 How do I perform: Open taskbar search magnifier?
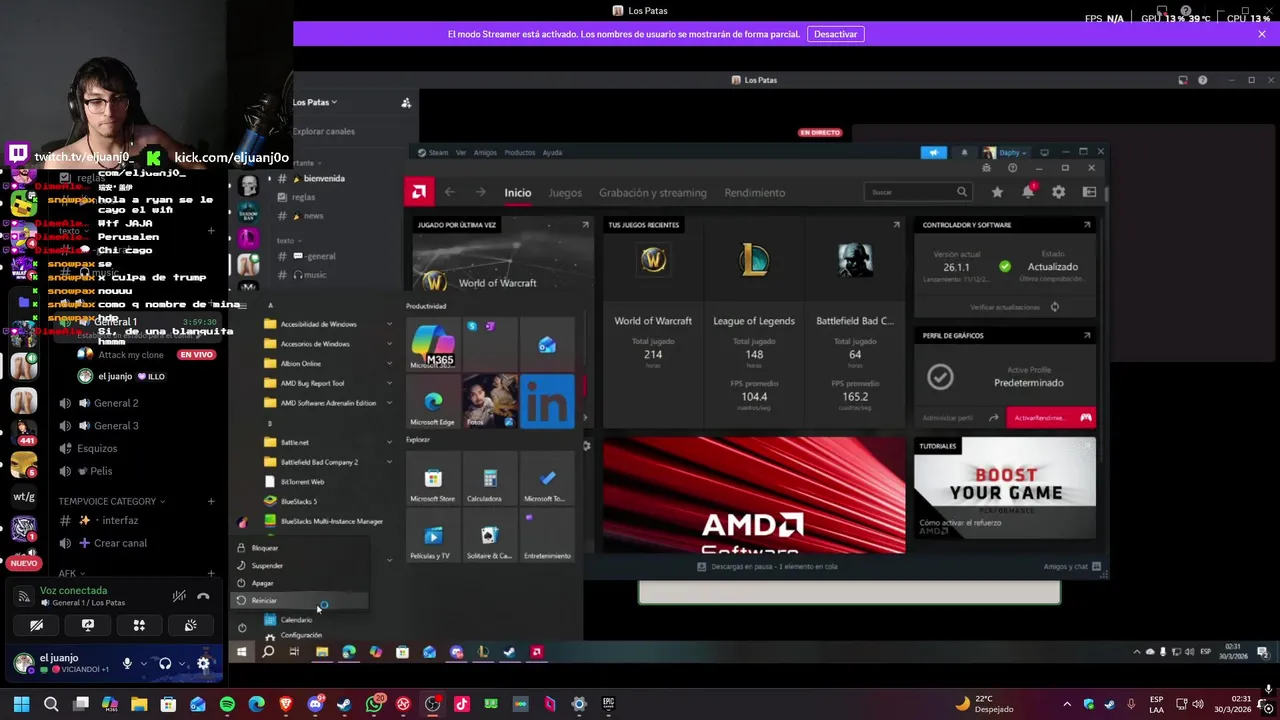point(51,704)
